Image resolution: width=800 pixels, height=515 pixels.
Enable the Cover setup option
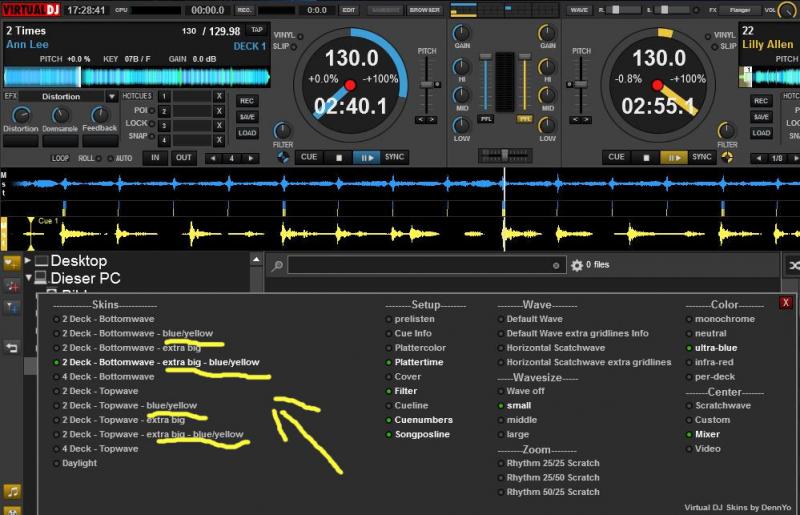click(404, 377)
